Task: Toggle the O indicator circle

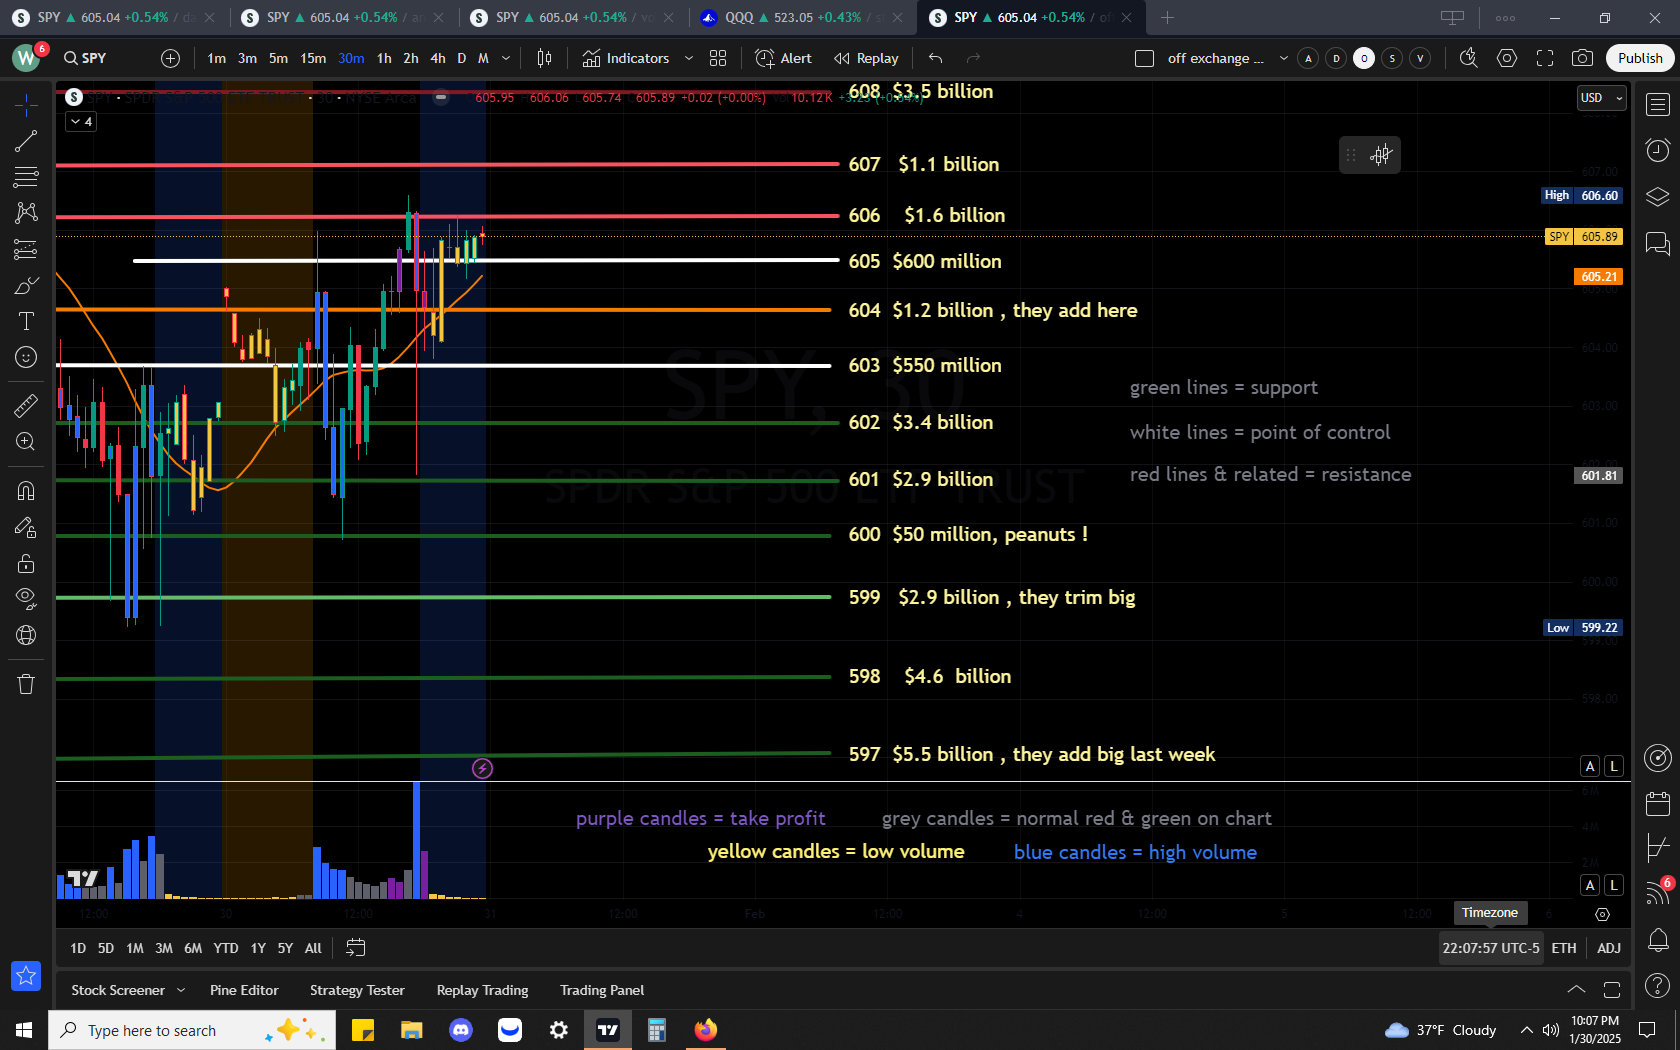Action: coord(1364,58)
